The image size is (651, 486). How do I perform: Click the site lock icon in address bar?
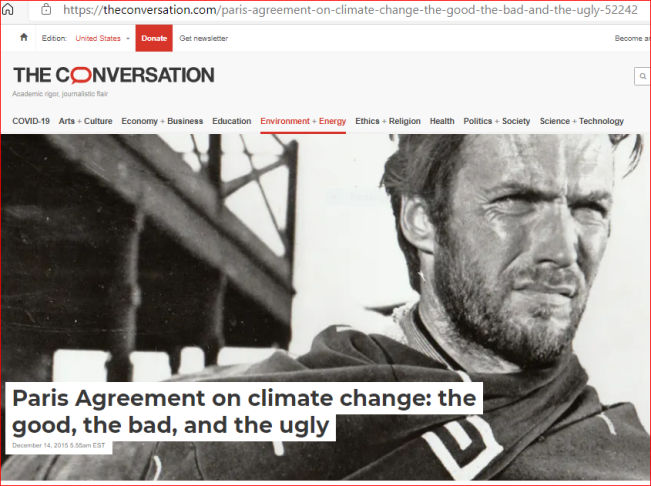(46, 10)
